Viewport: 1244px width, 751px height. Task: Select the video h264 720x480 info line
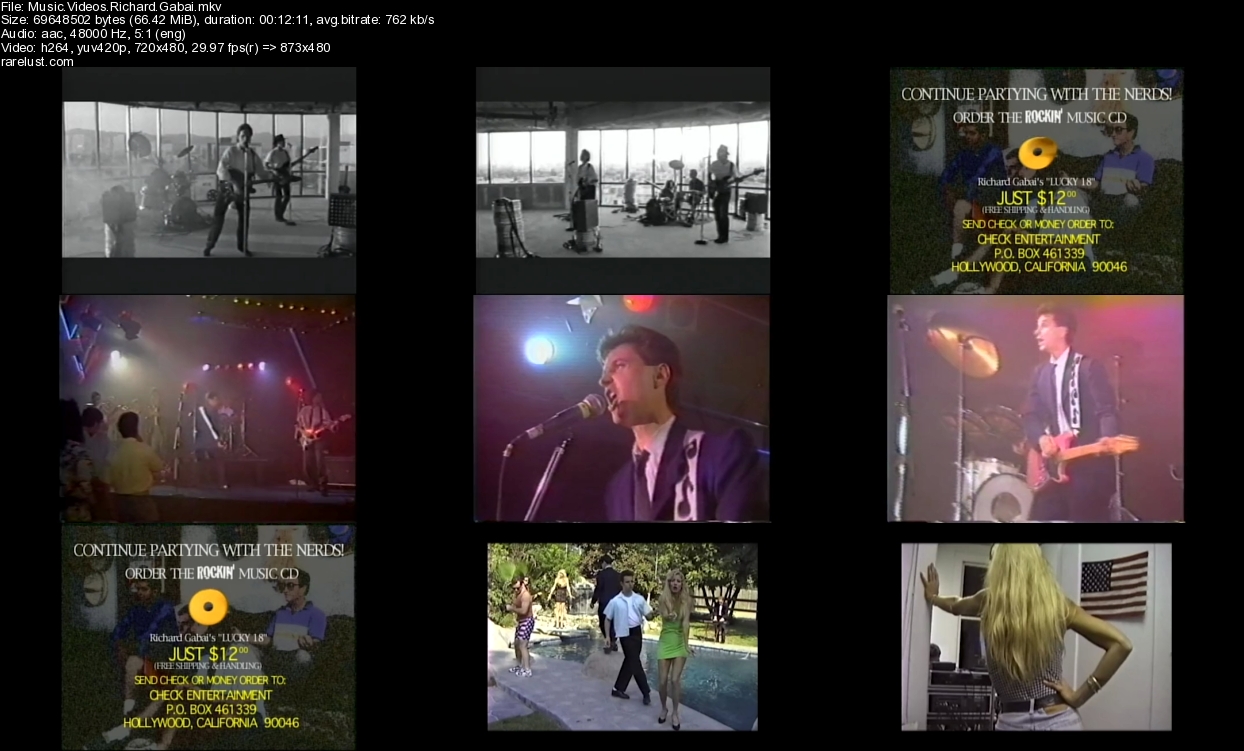tap(165, 48)
